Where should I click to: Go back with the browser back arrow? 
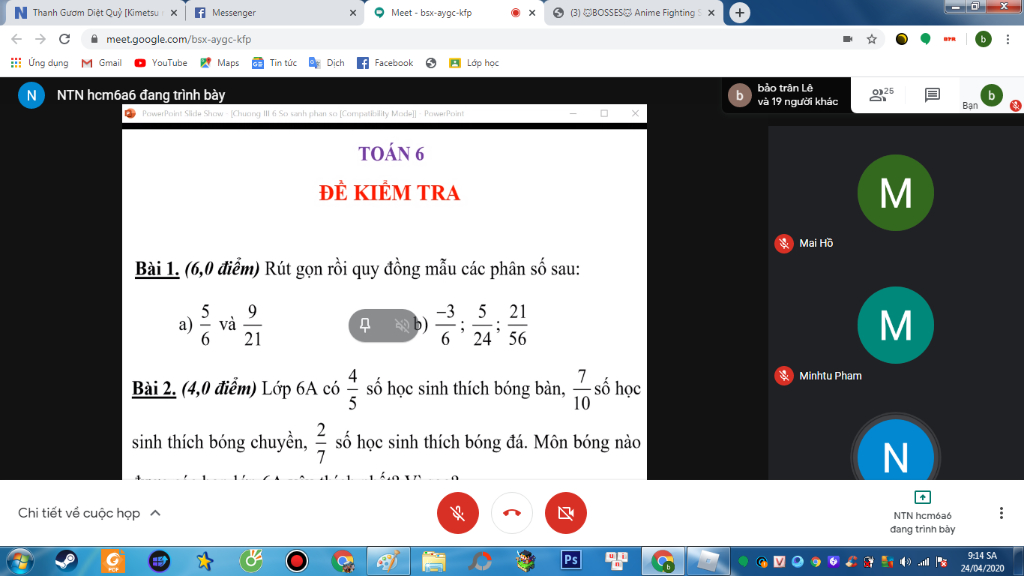(17, 39)
